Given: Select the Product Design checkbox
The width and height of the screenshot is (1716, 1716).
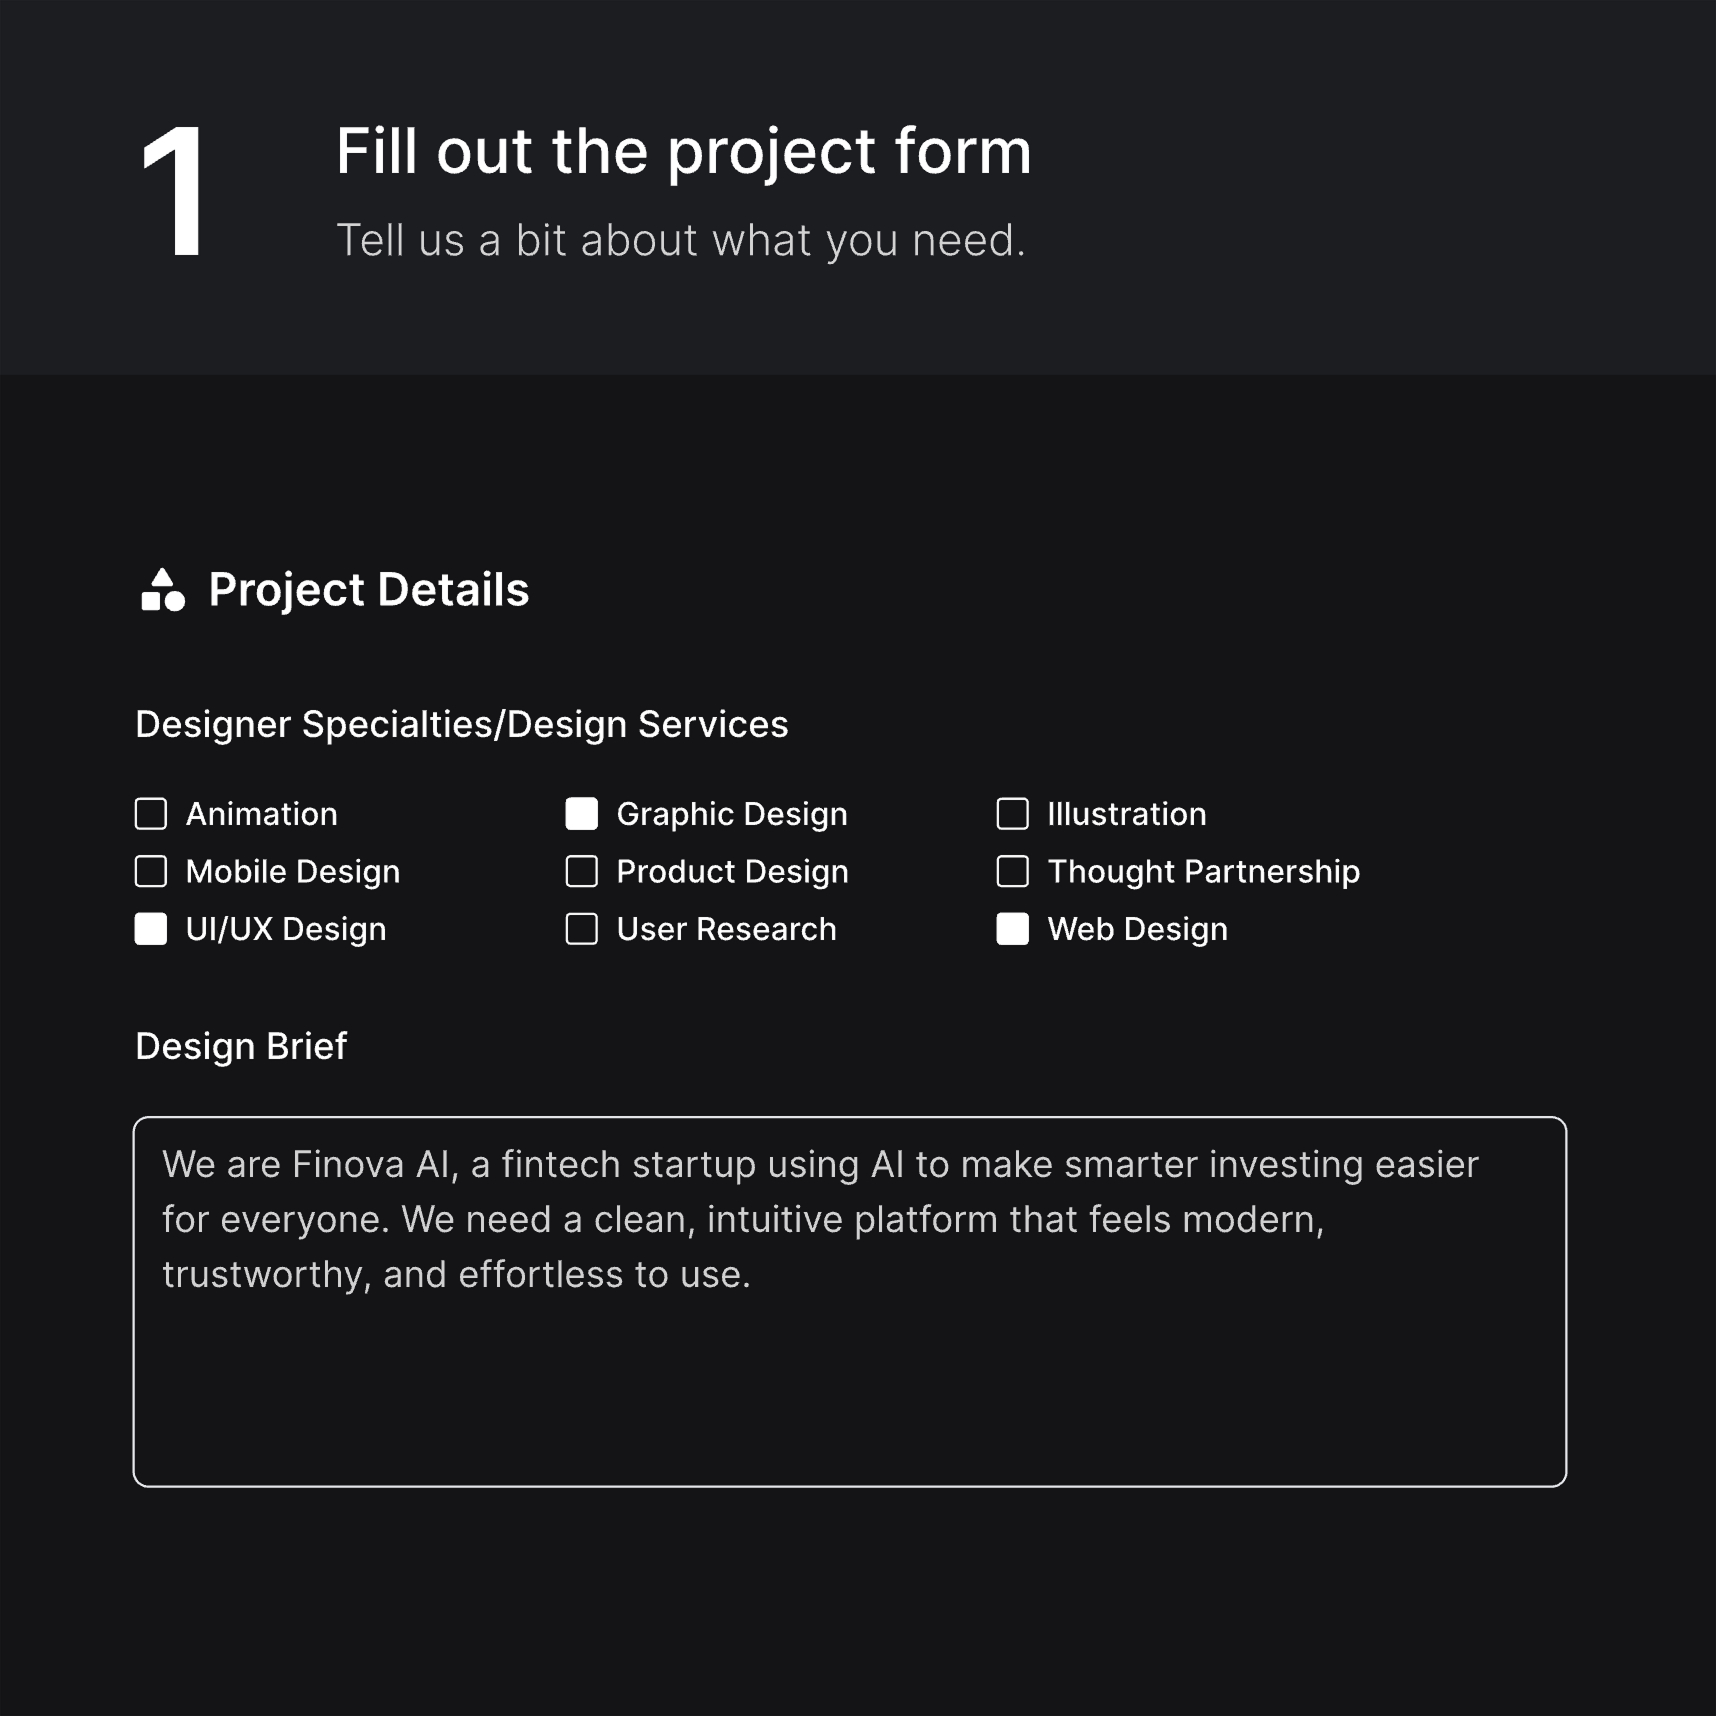Looking at the screenshot, I should pos(582,871).
